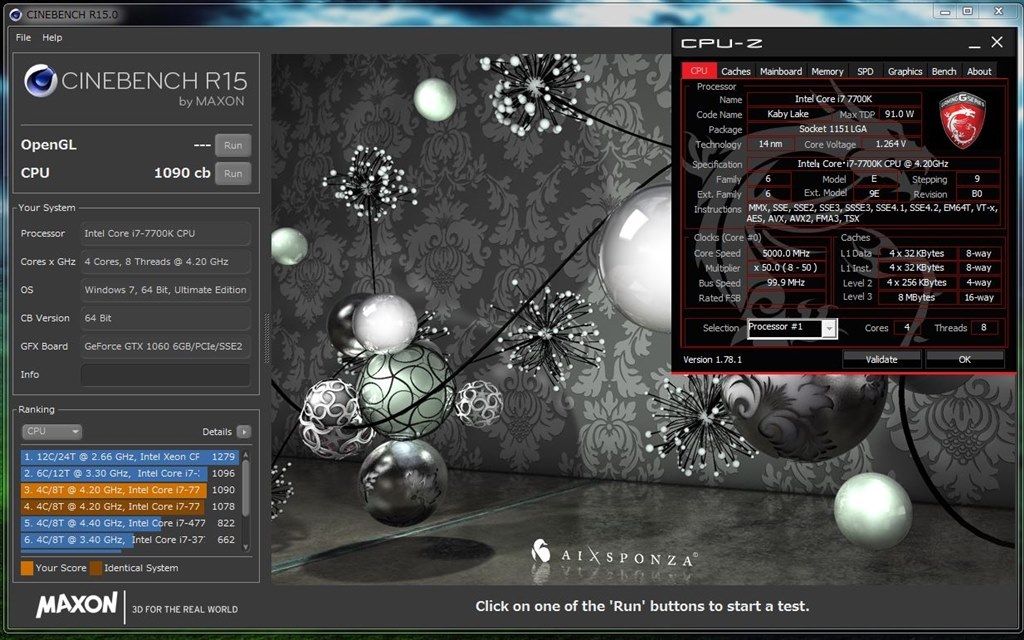
Task: Select ranking entry 3 scoring 1090
Action: click(129, 490)
